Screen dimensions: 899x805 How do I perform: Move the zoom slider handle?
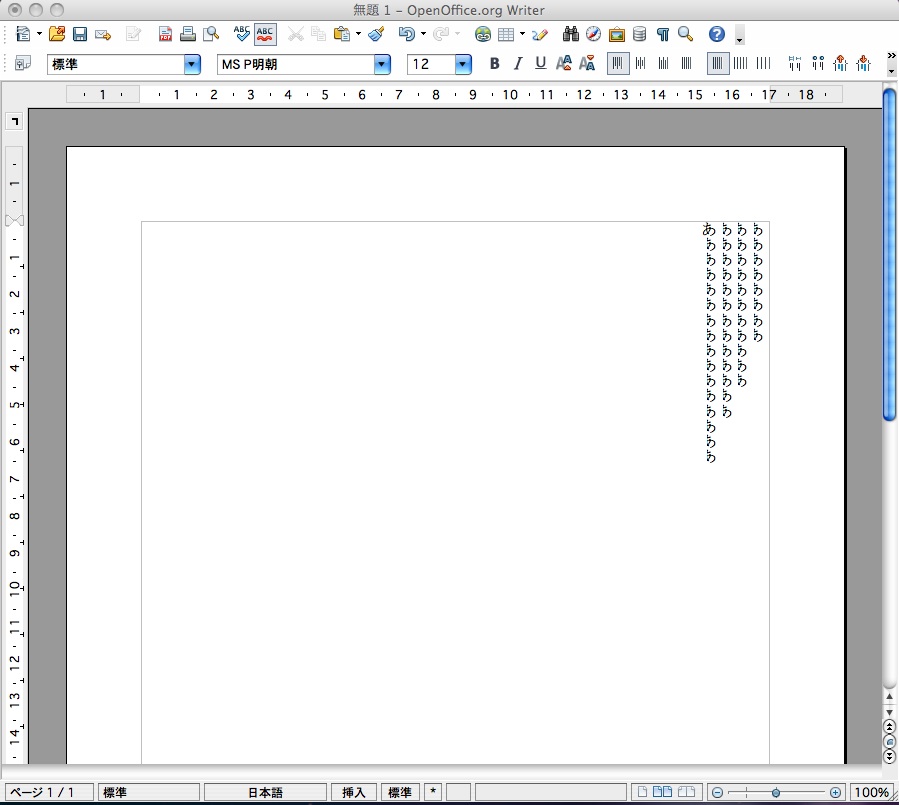776,793
